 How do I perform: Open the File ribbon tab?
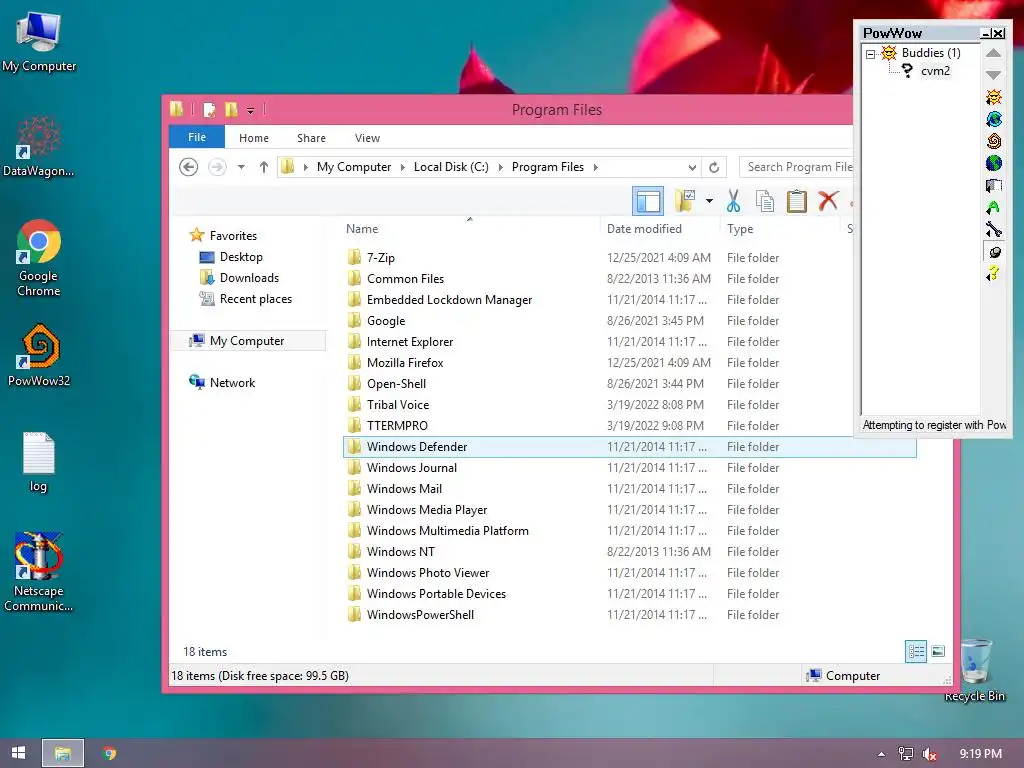(x=197, y=137)
